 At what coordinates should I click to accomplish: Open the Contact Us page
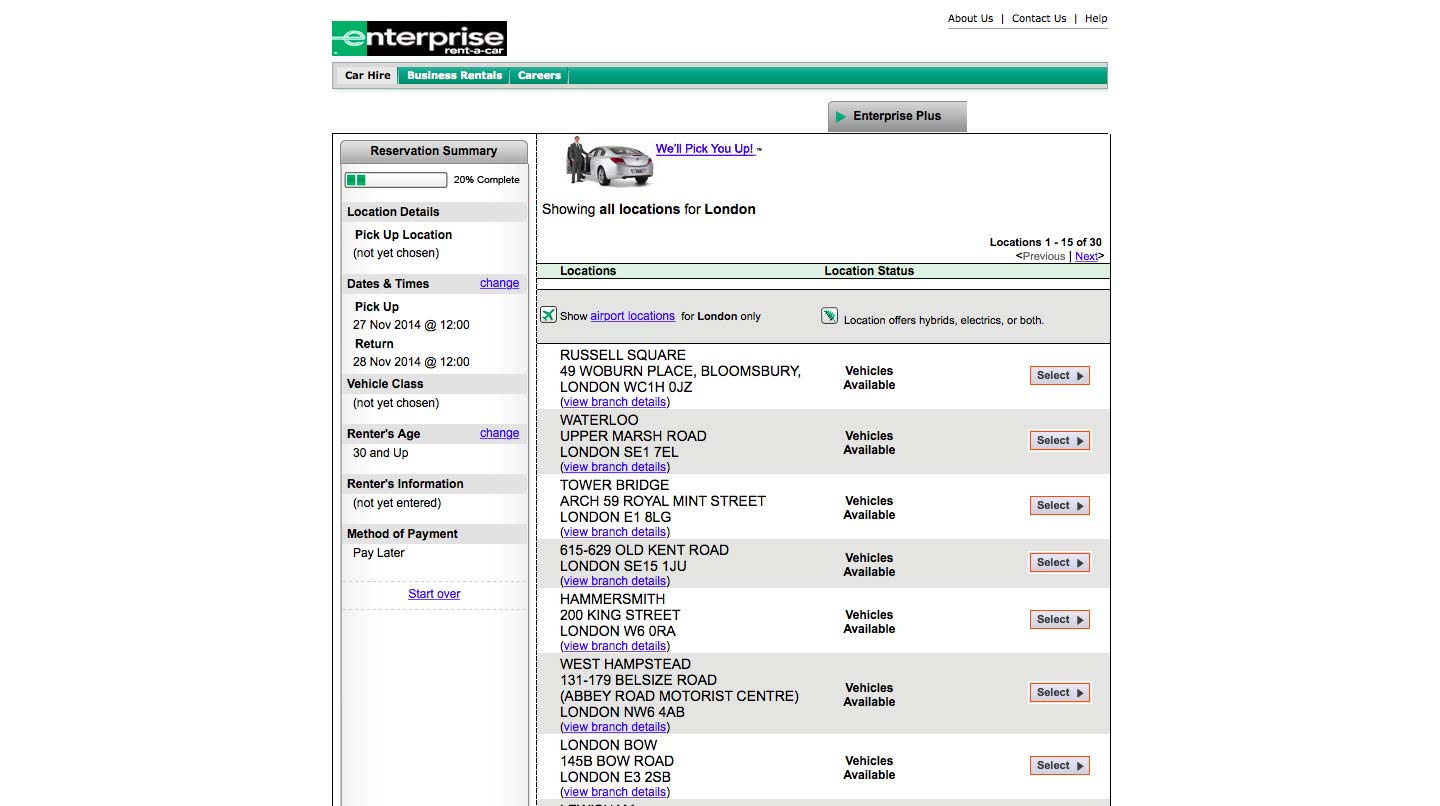[x=1039, y=18]
